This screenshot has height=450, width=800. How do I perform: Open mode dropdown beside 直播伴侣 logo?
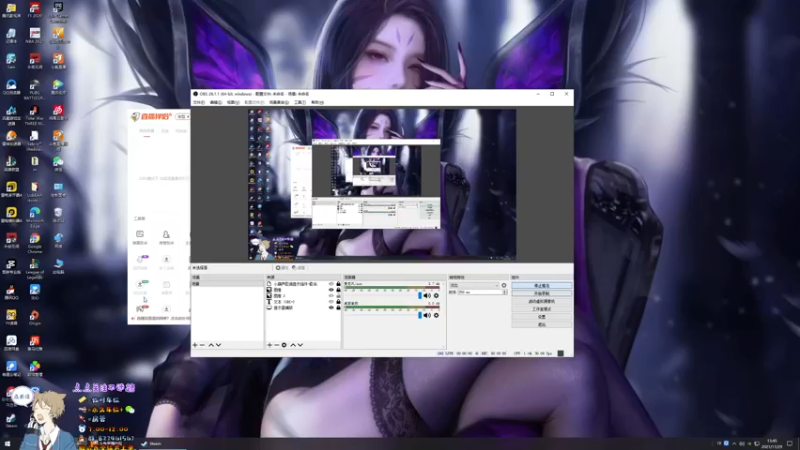click(x=182, y=117)
